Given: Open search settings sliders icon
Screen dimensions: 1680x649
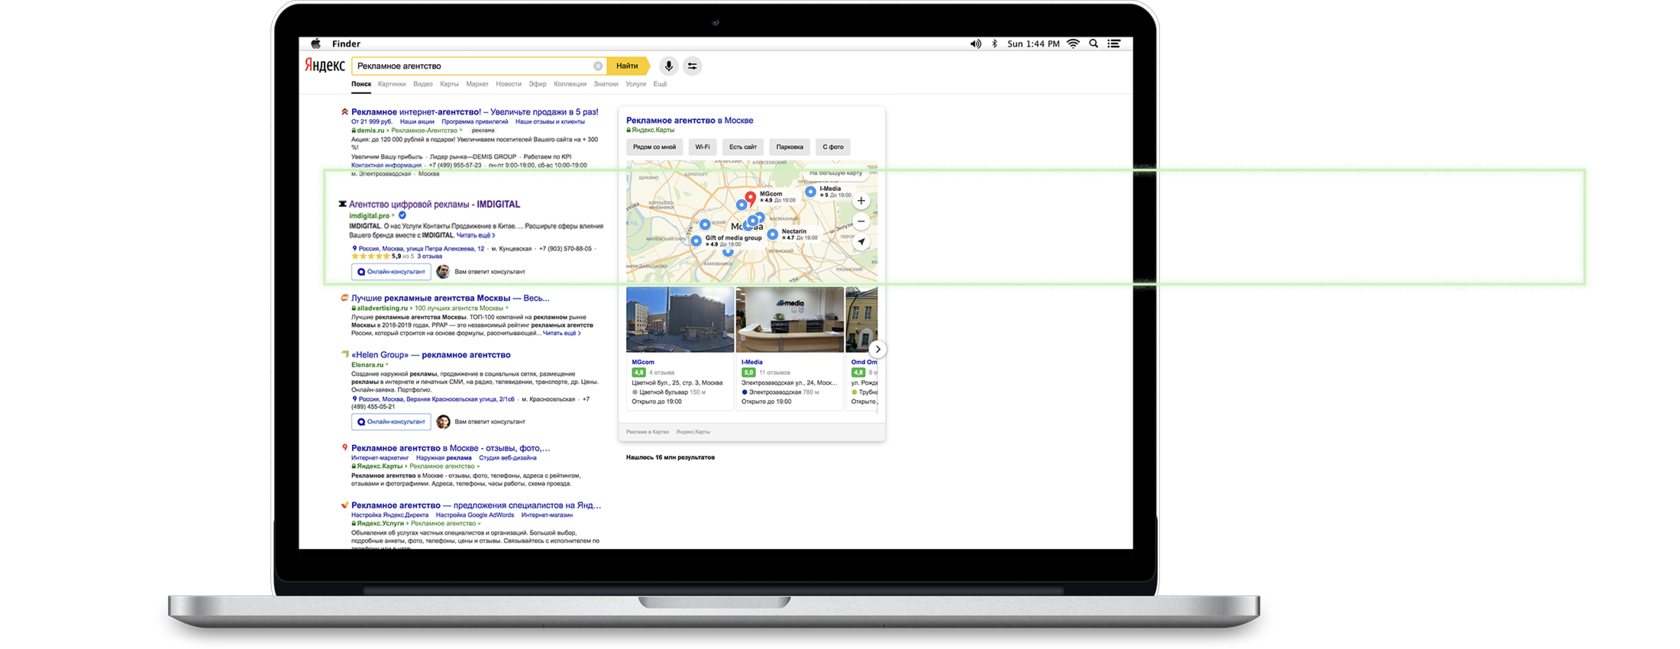Looking at the screenshot, I should point(692,66).
